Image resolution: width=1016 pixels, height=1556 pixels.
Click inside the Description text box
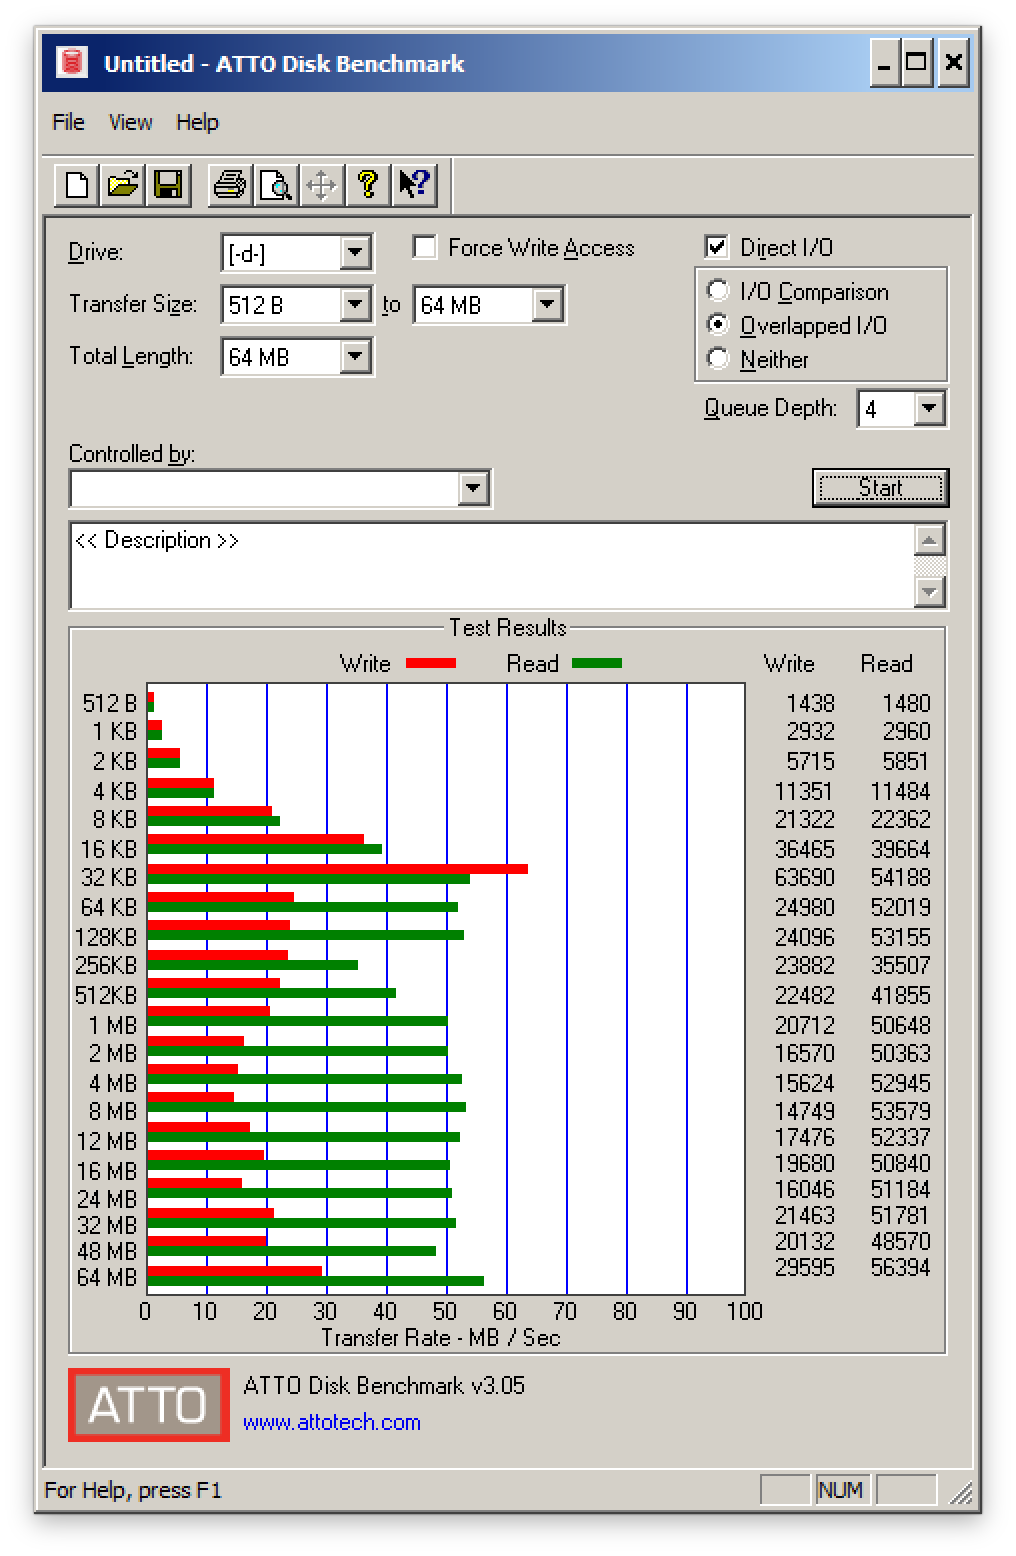491,565
